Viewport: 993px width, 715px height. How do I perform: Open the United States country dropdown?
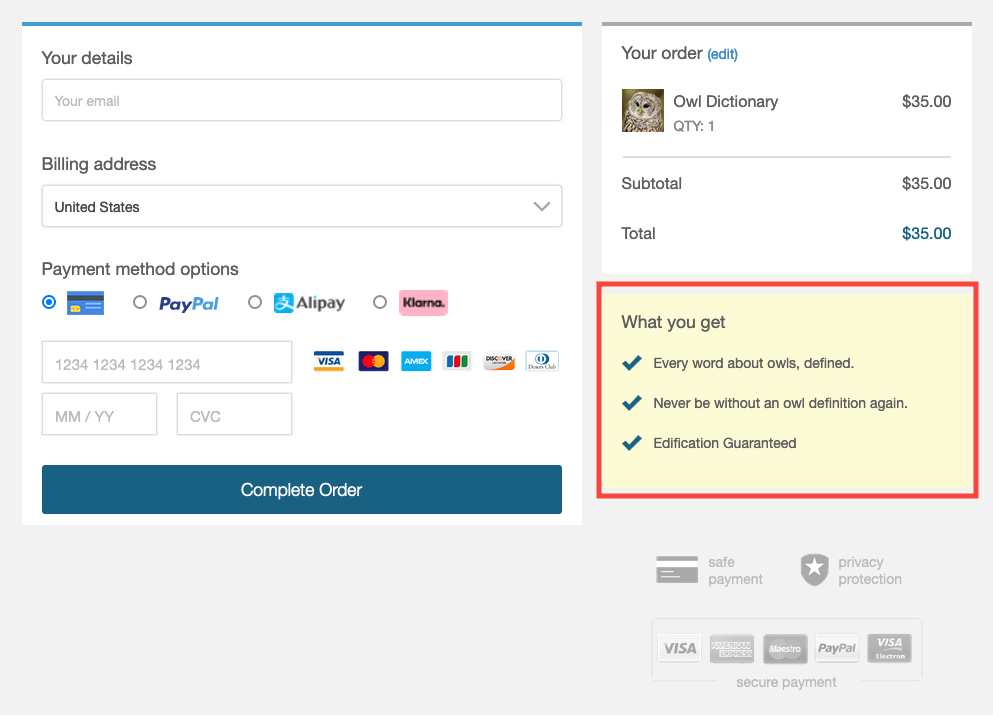click(x=301, y=206)
